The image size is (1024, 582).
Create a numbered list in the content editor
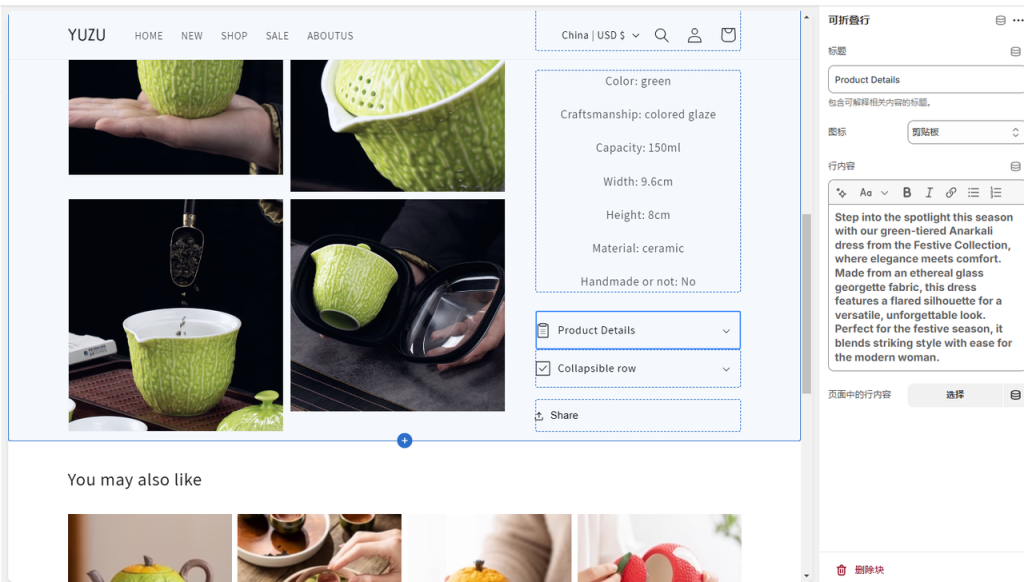coord(995,192)
